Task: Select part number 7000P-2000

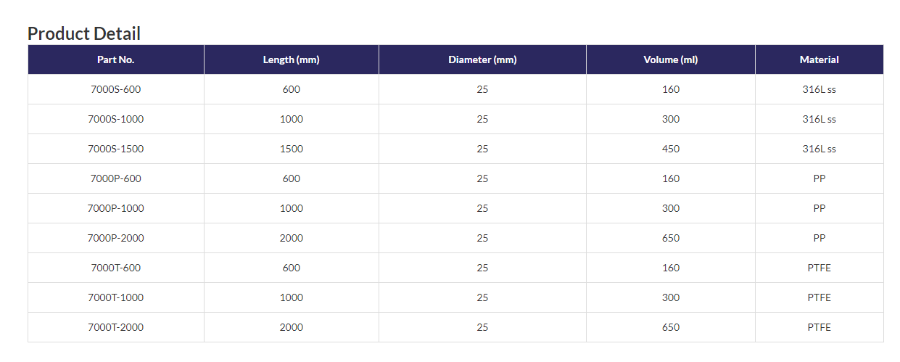Action: [116, 238]
